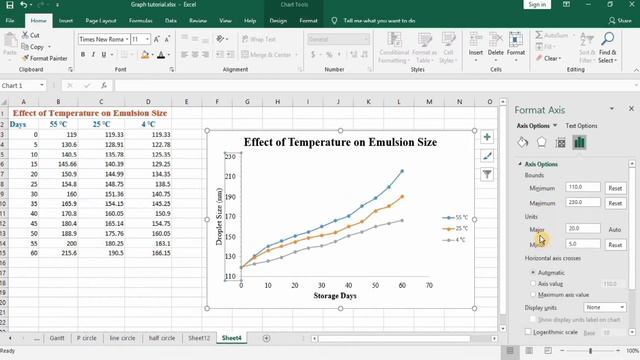
Task: Switch to the half circle sheet tab
Action: [162, 338]
